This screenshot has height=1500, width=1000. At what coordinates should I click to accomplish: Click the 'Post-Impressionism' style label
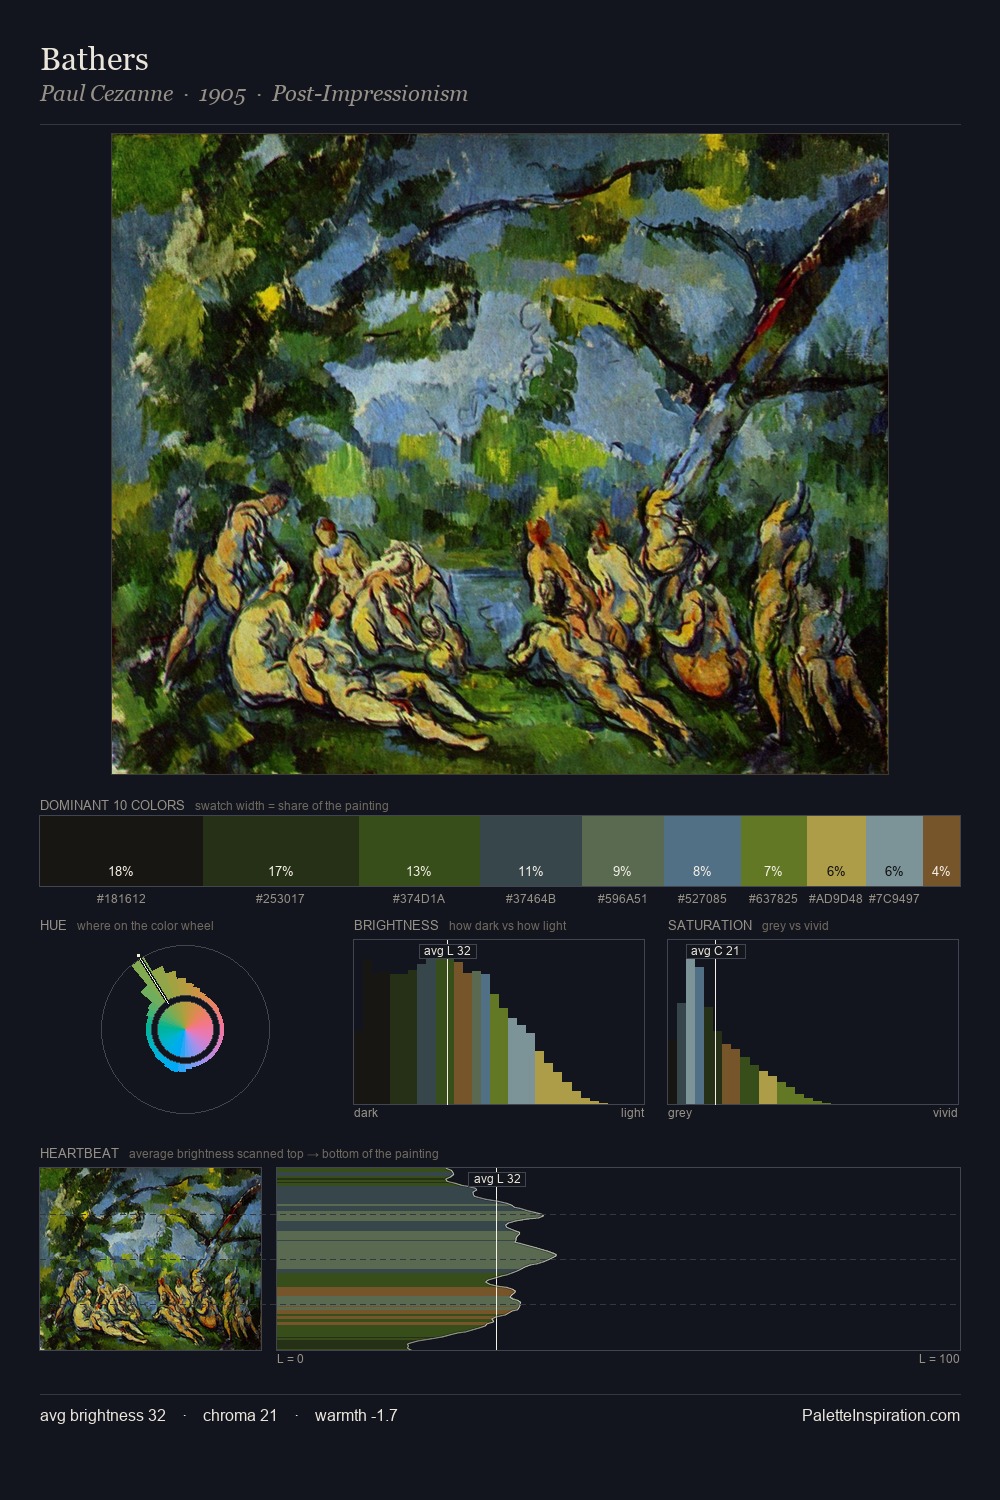[370, 94]
